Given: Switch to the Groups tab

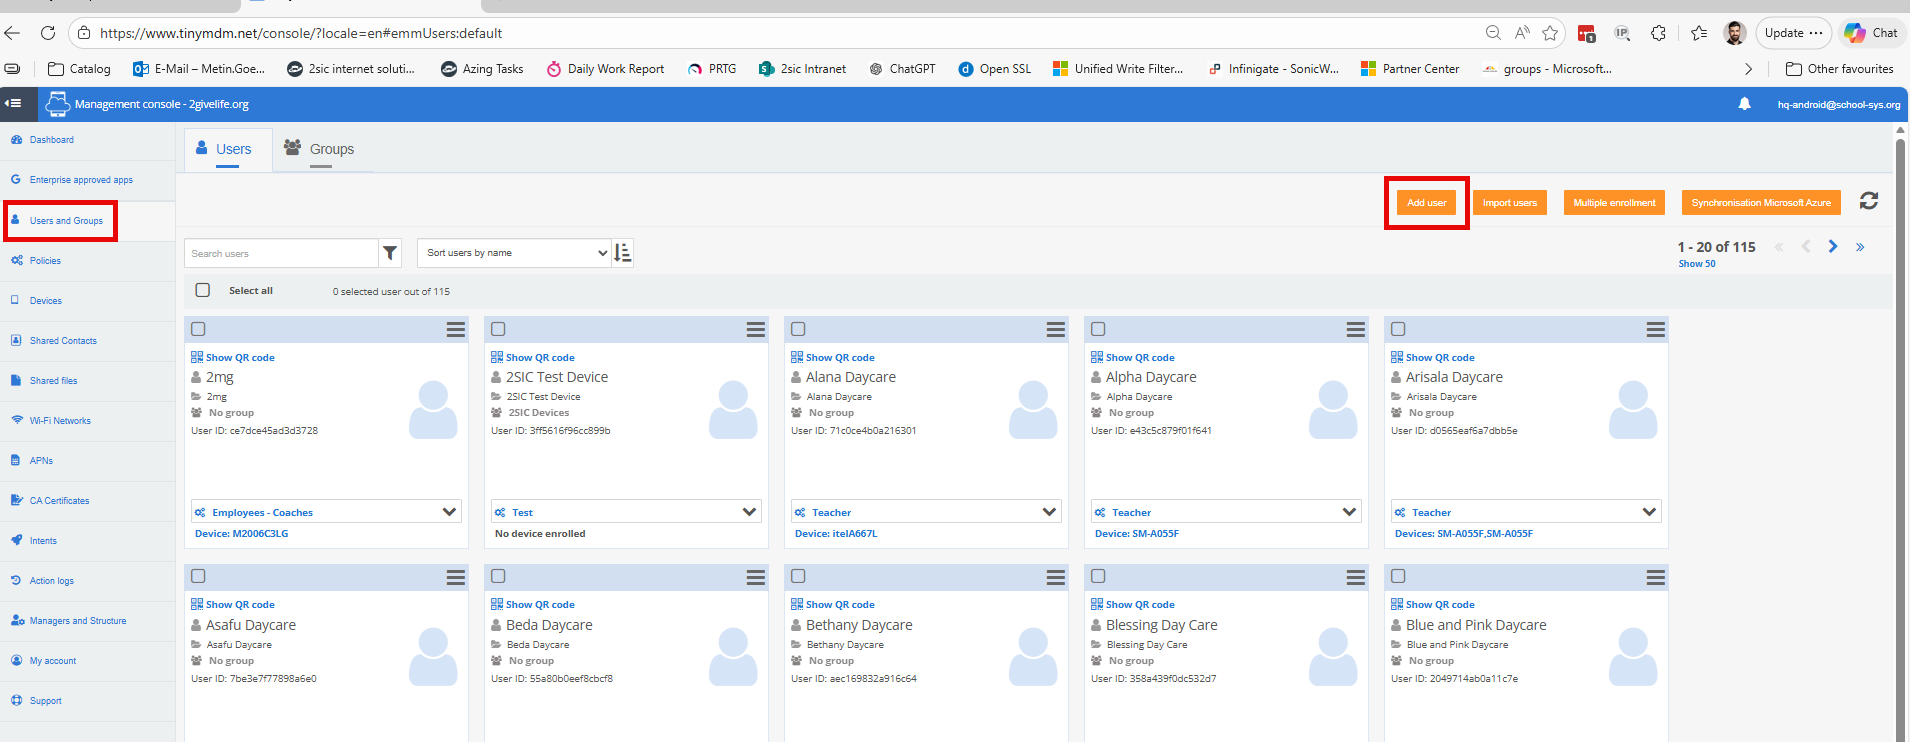Looking at the screenshot, I should (x=320, y=149).
